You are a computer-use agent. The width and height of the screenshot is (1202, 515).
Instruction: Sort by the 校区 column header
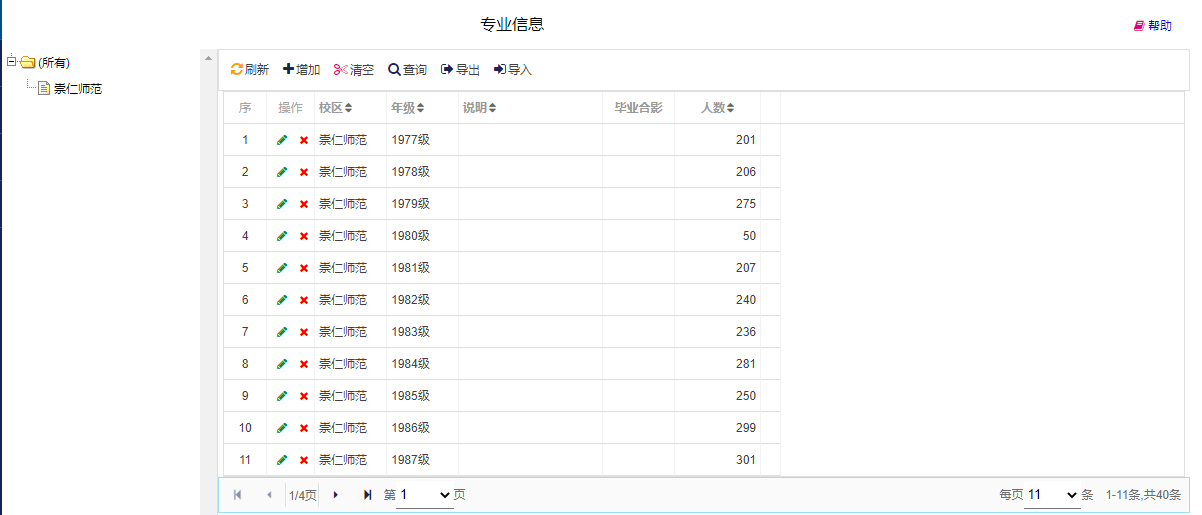(x=335, y=108)
